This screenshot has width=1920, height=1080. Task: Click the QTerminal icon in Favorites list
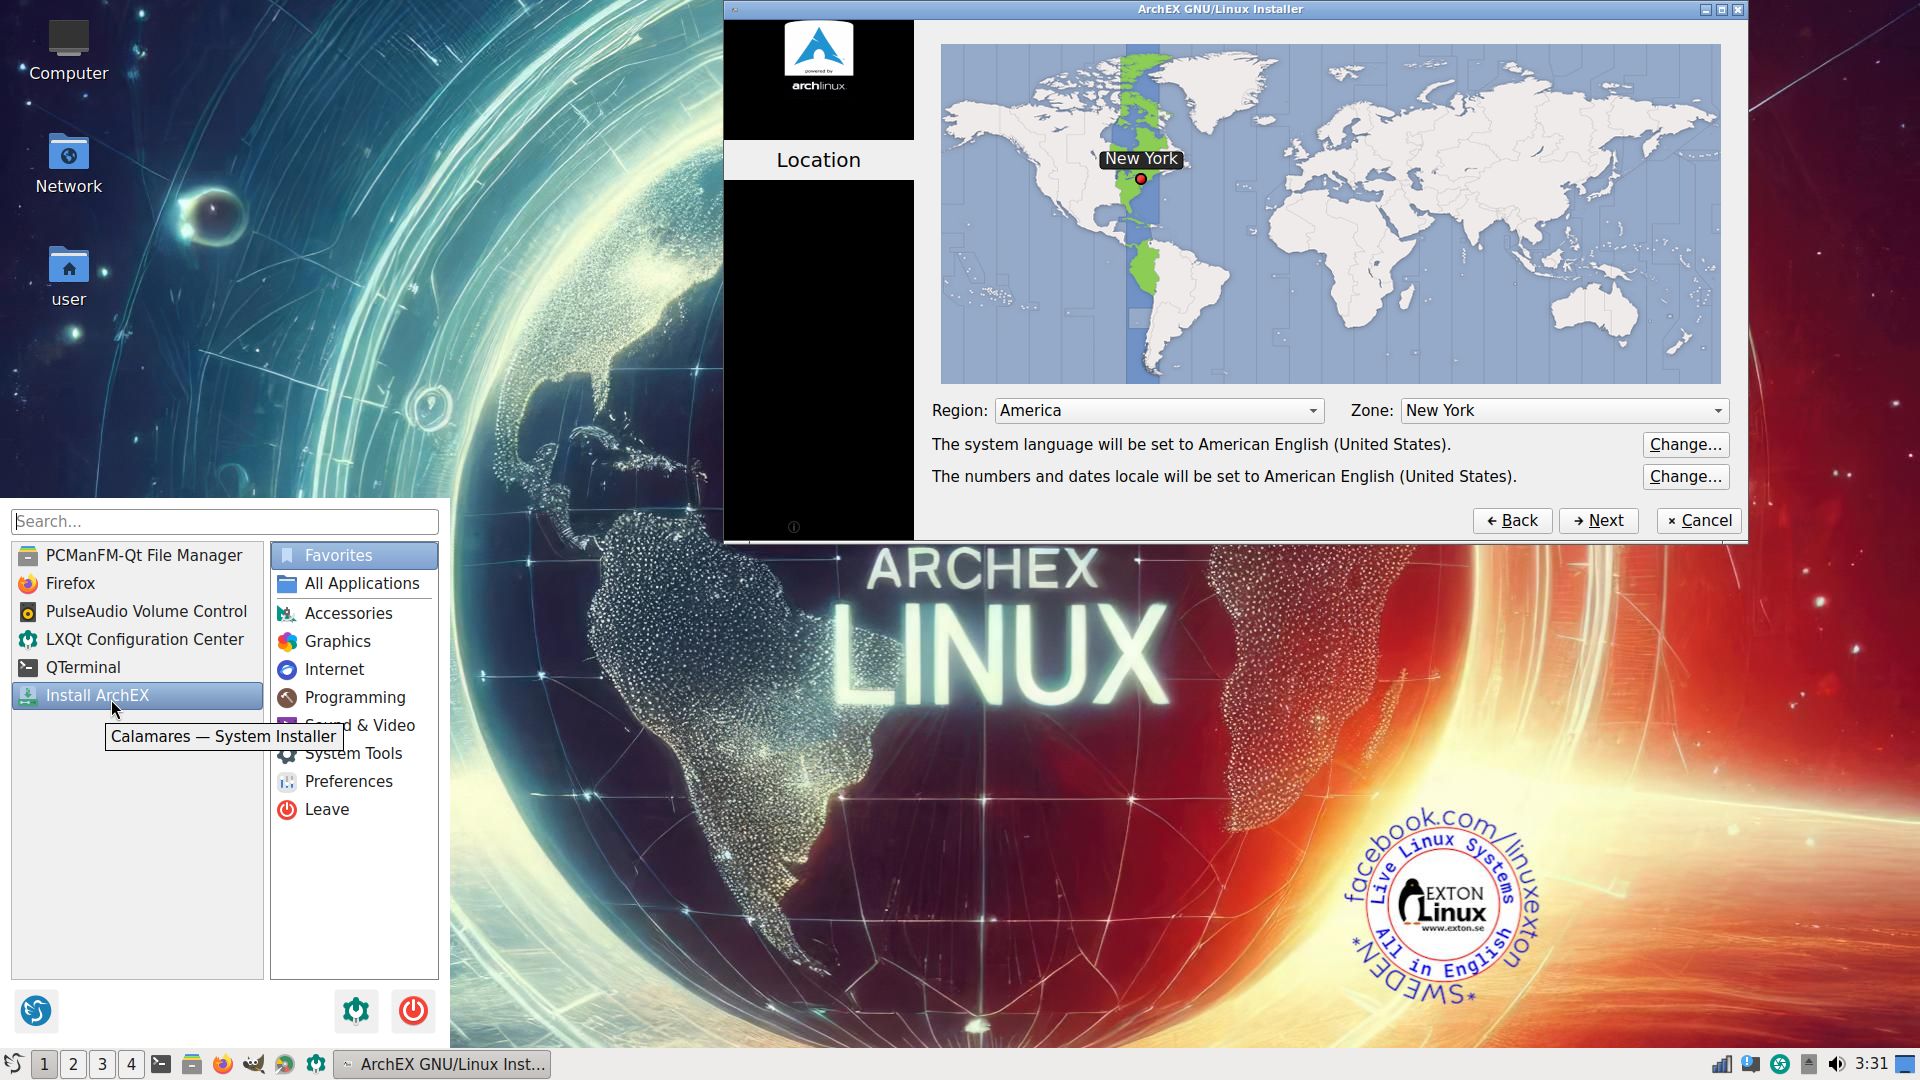[x=28, y=668]
